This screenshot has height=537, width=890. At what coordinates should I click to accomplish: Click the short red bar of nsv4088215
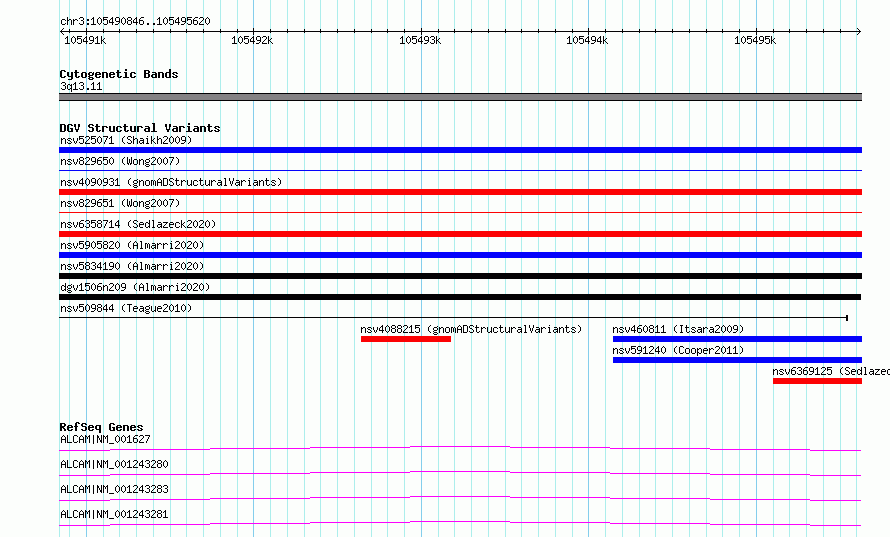point(406,339)
